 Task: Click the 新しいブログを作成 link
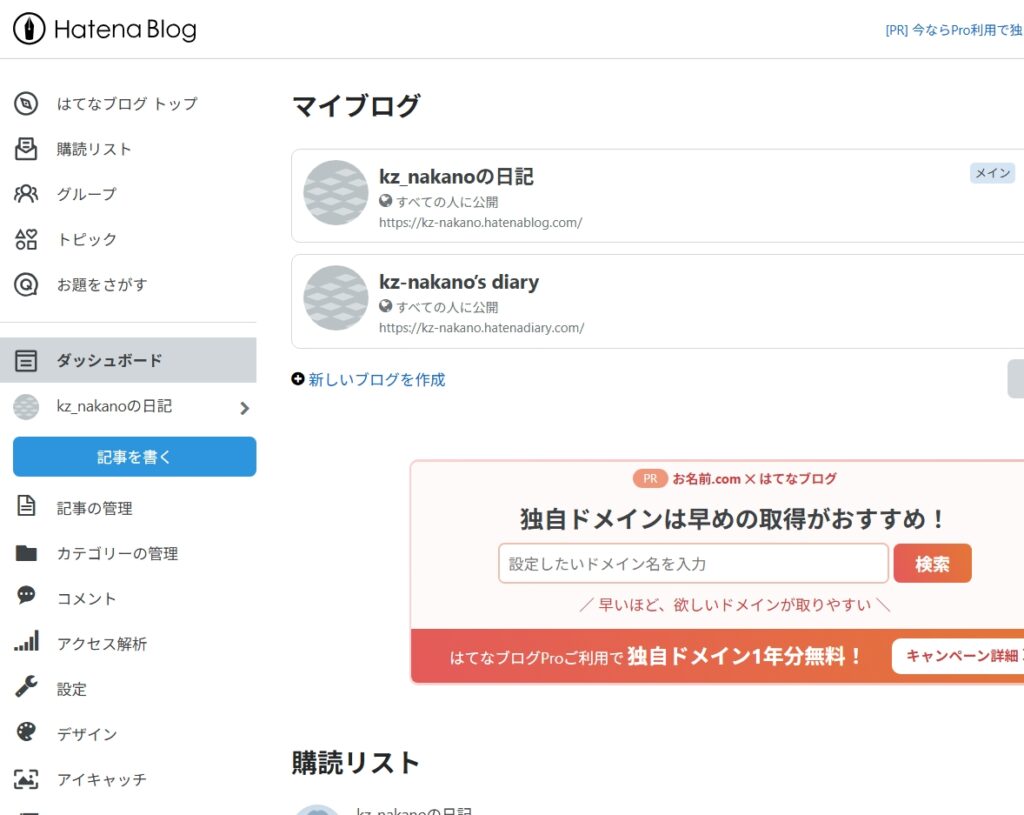tap(376, 380)
